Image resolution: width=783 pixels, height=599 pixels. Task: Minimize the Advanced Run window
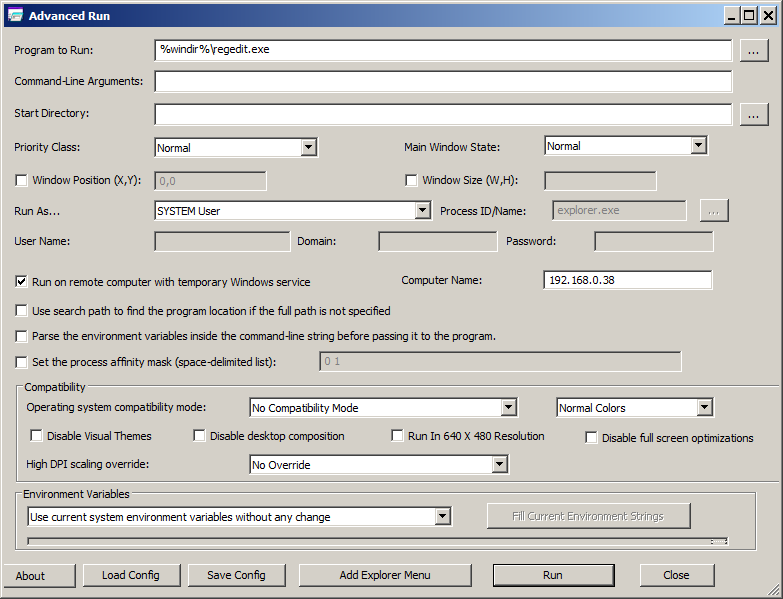[x=732, y=16]
